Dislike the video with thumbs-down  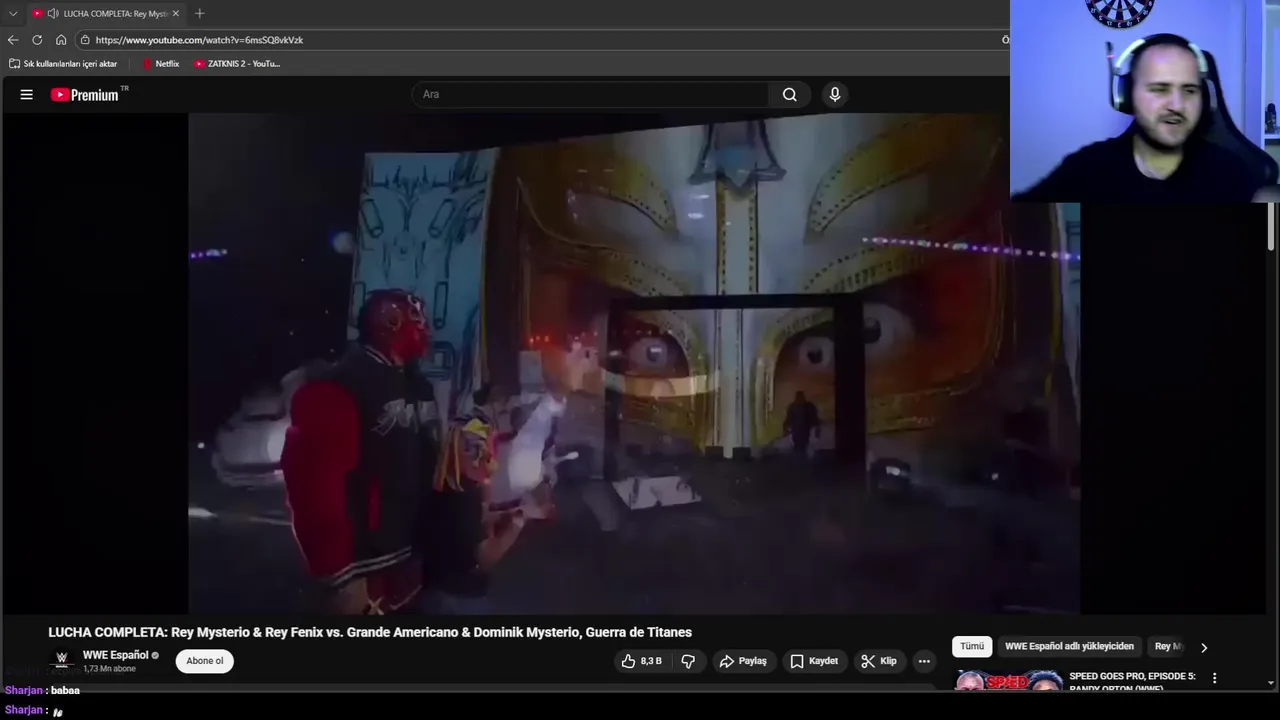[688, 661]
